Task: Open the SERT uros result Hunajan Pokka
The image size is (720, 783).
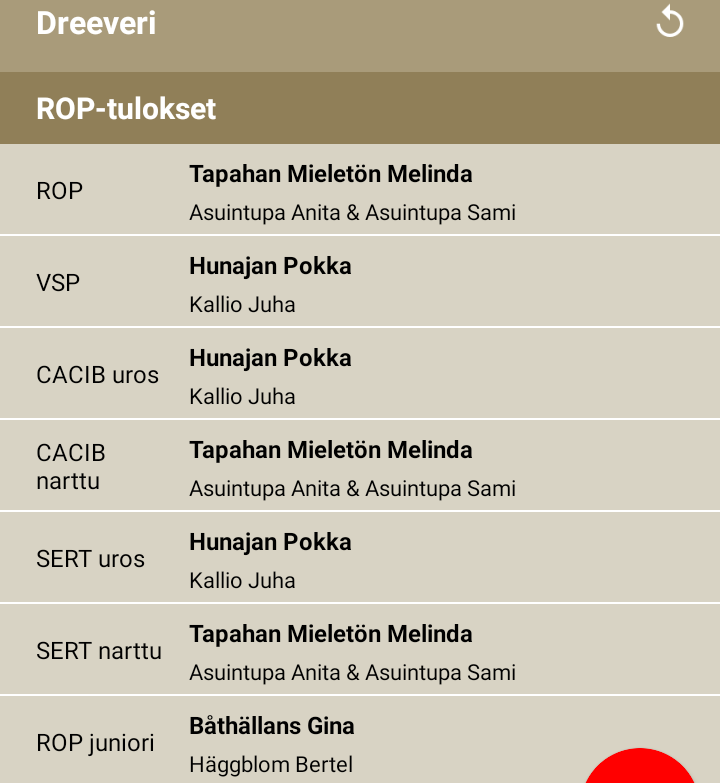Action: 270,542
